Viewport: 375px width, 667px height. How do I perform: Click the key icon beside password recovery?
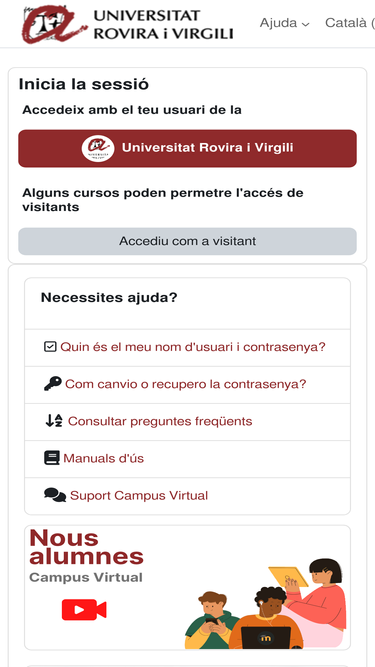[53, 383]
